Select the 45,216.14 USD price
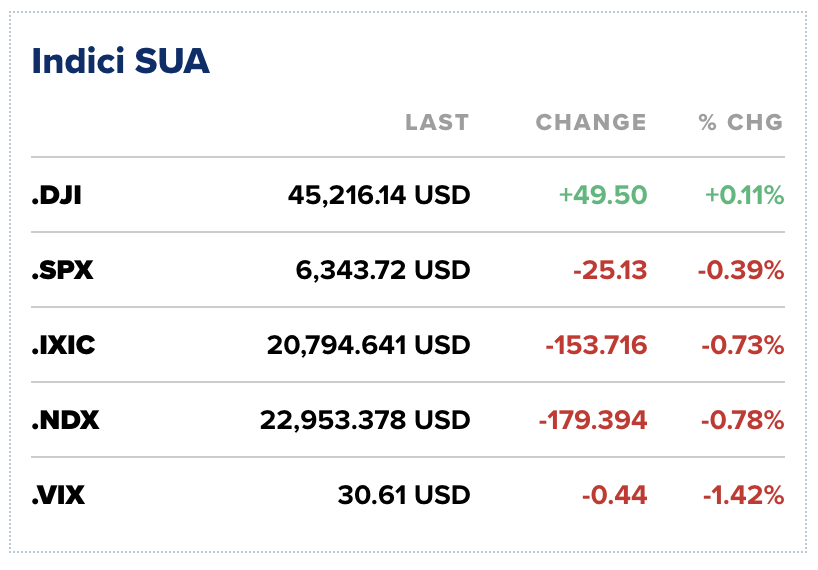 (x=378, y=195)
